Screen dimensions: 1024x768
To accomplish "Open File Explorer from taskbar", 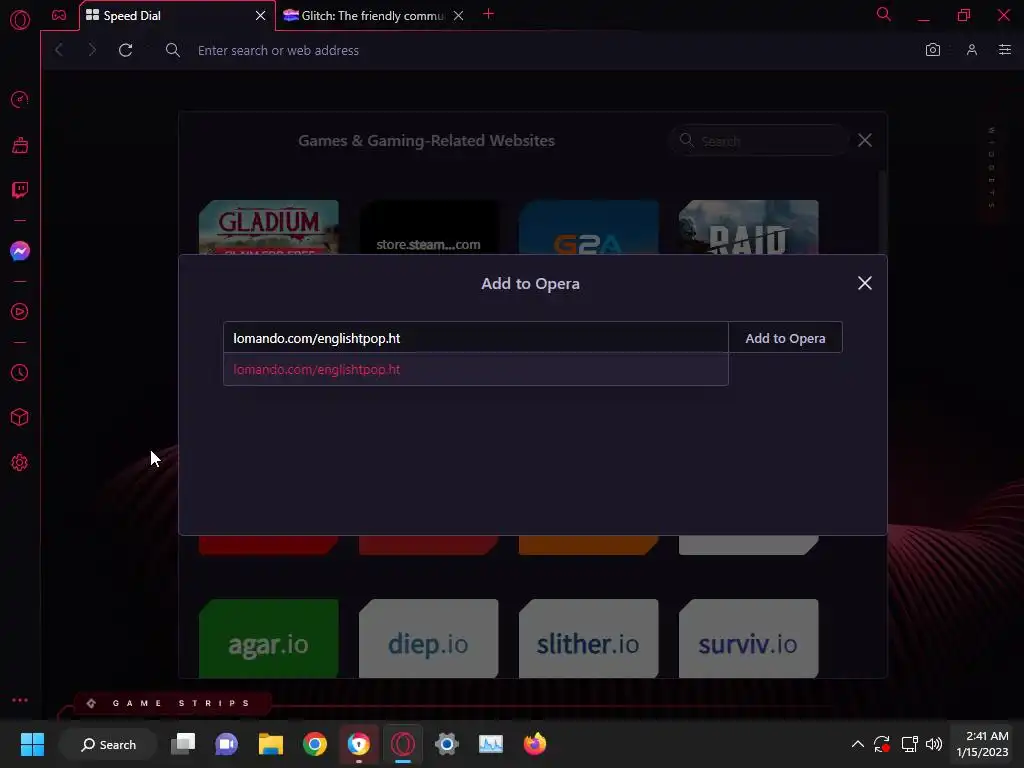I will (x=270, y=744).
